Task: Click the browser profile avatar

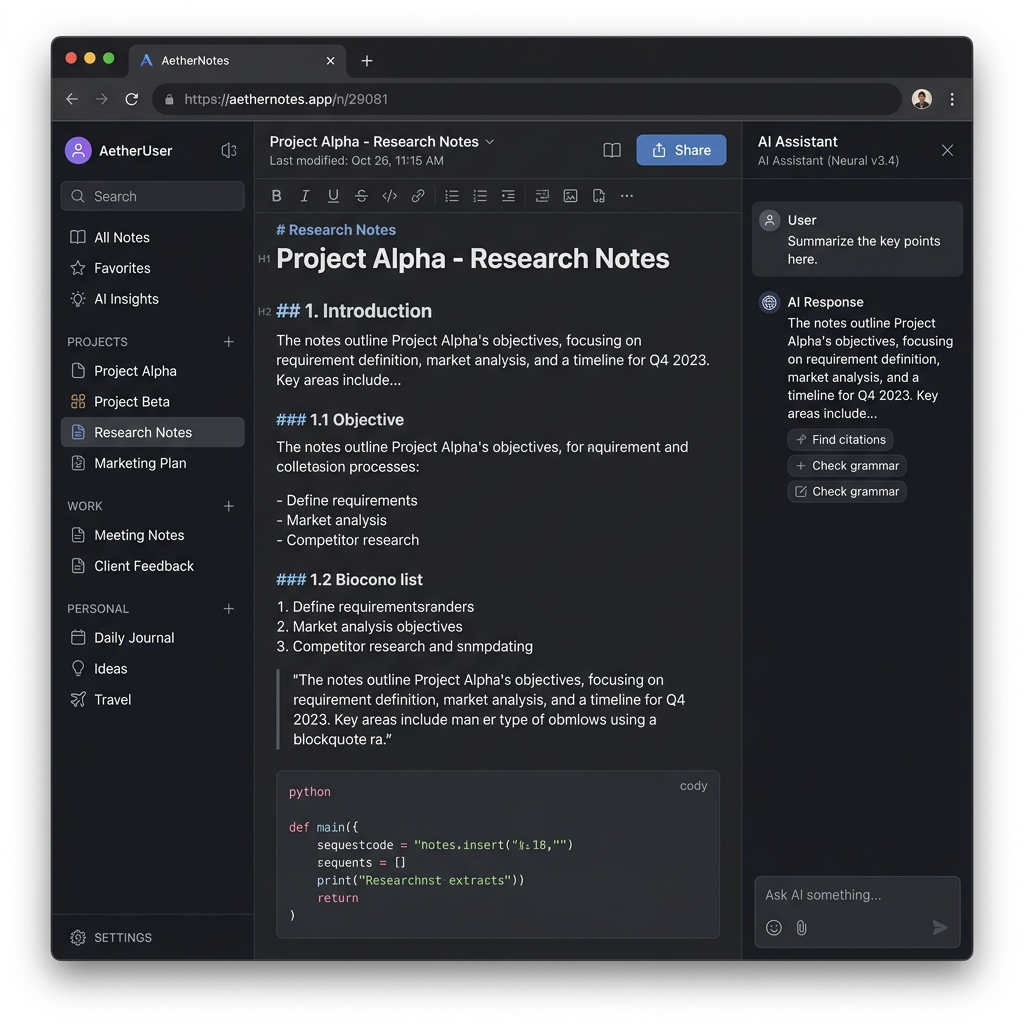Action: point(922,99)
